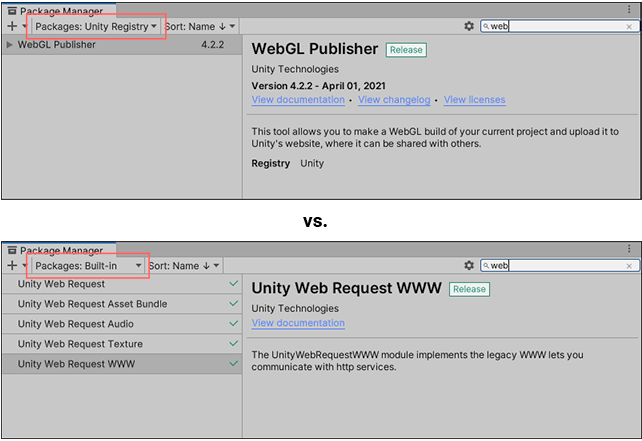Viewport: 642px width, 441px height.
Task: Select the Unity Web Request Asset Bundle package
Action: tap(122, 304)
